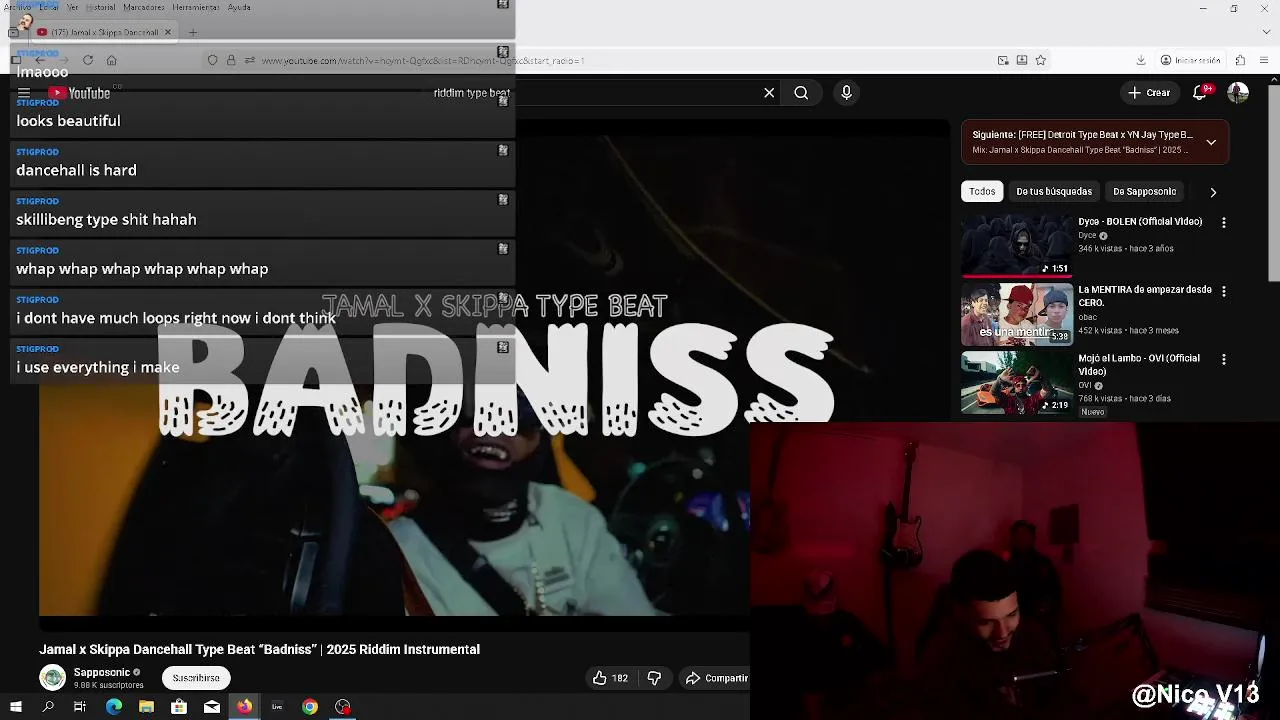Open Task View on taskbar
This screenshot has height=720, width=1280.
click(x=80, y=707)
